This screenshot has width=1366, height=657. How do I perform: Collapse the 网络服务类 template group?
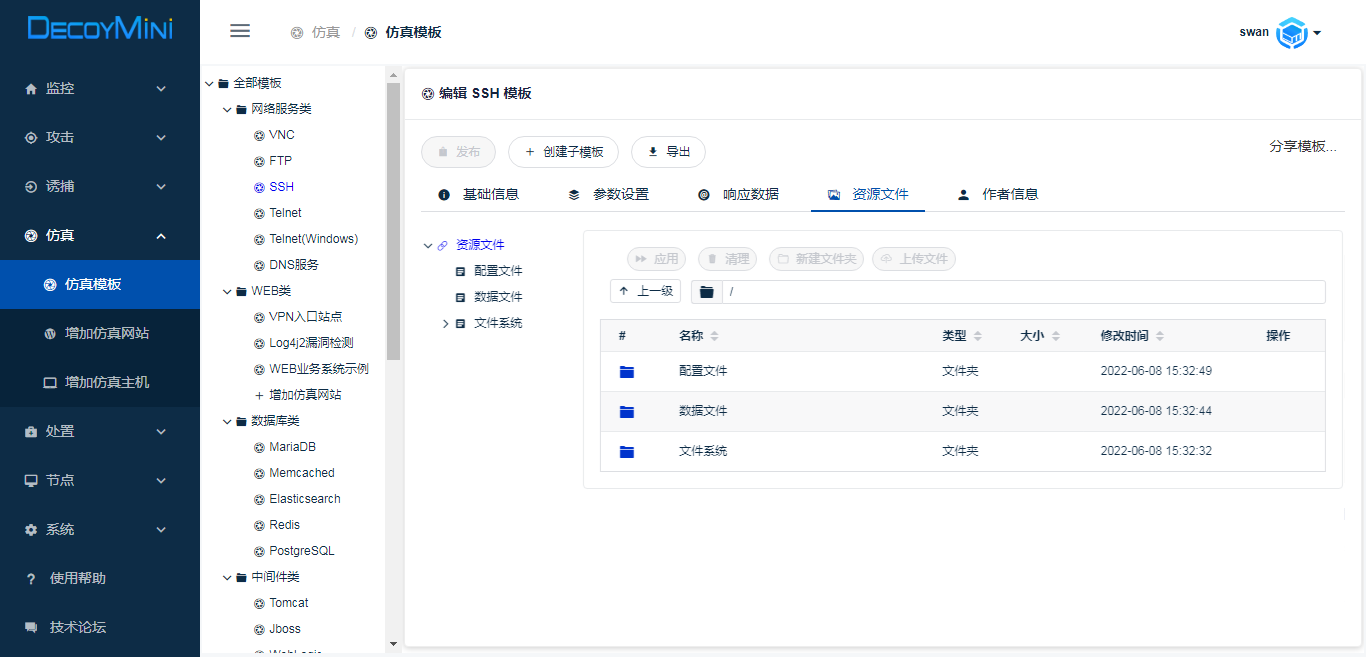(x=227, y=109)
